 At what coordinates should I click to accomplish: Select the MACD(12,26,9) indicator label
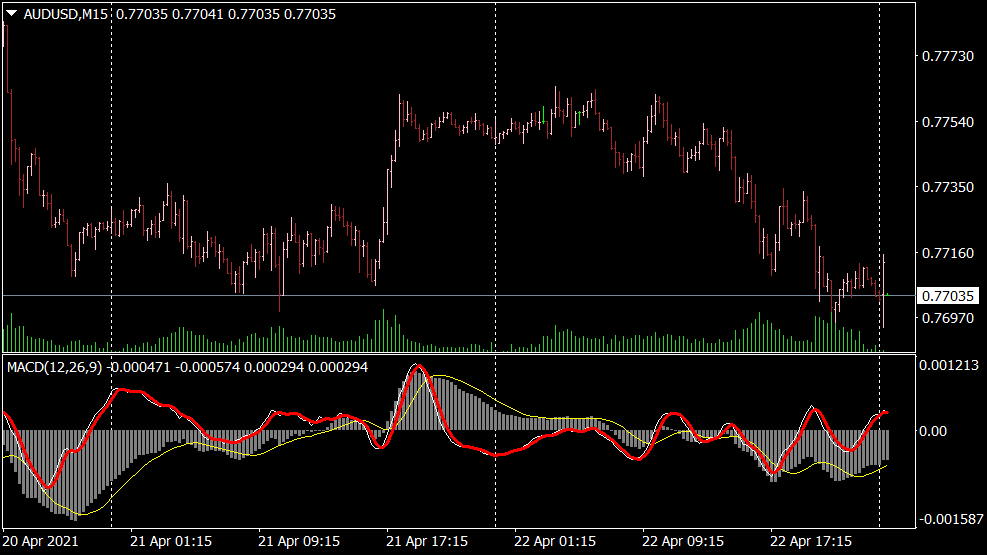[x=55, y=367]
